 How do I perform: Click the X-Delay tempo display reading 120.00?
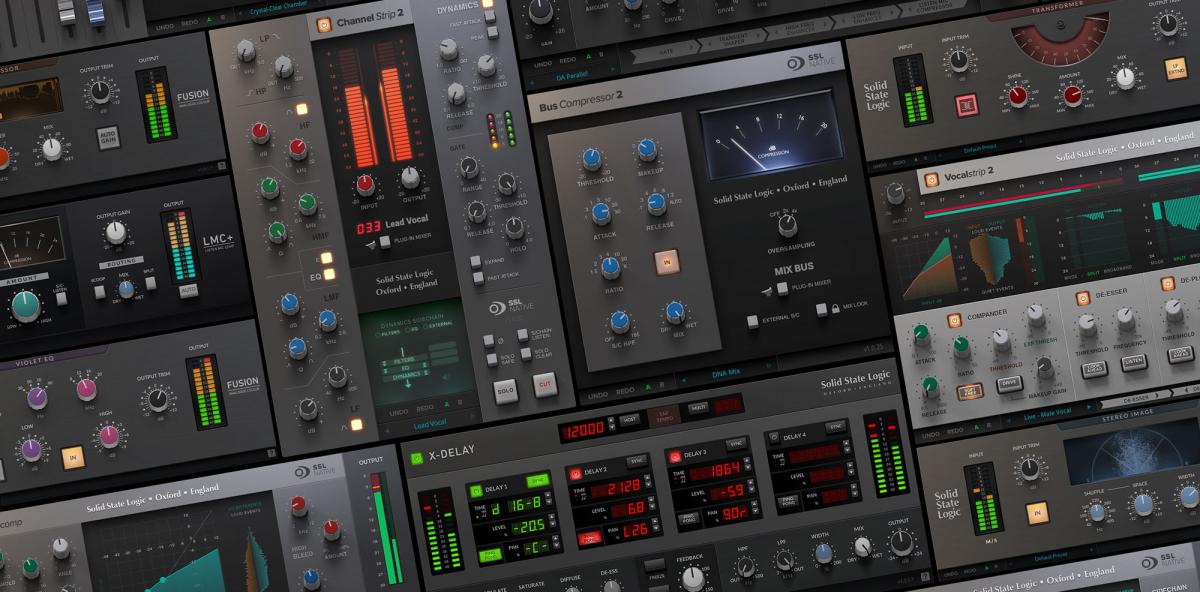pyautogui.click(x=584, y=429)
